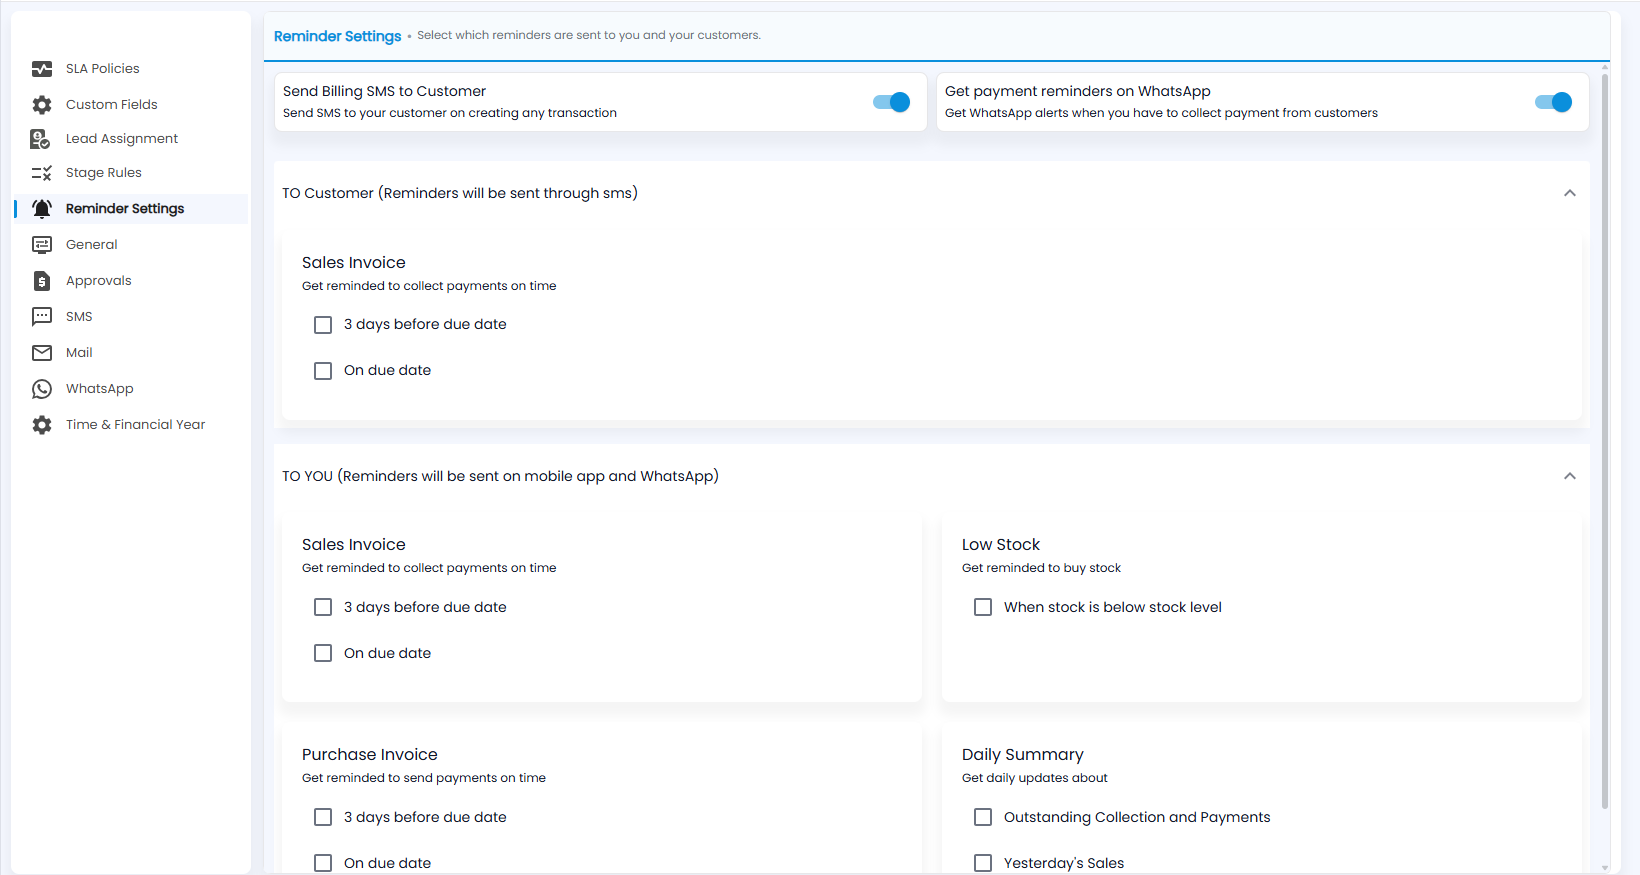This screenshot has height=875, width=1640.
Task: Click the vertical scrollbar of reminder panel
Action: [1605, 440]
